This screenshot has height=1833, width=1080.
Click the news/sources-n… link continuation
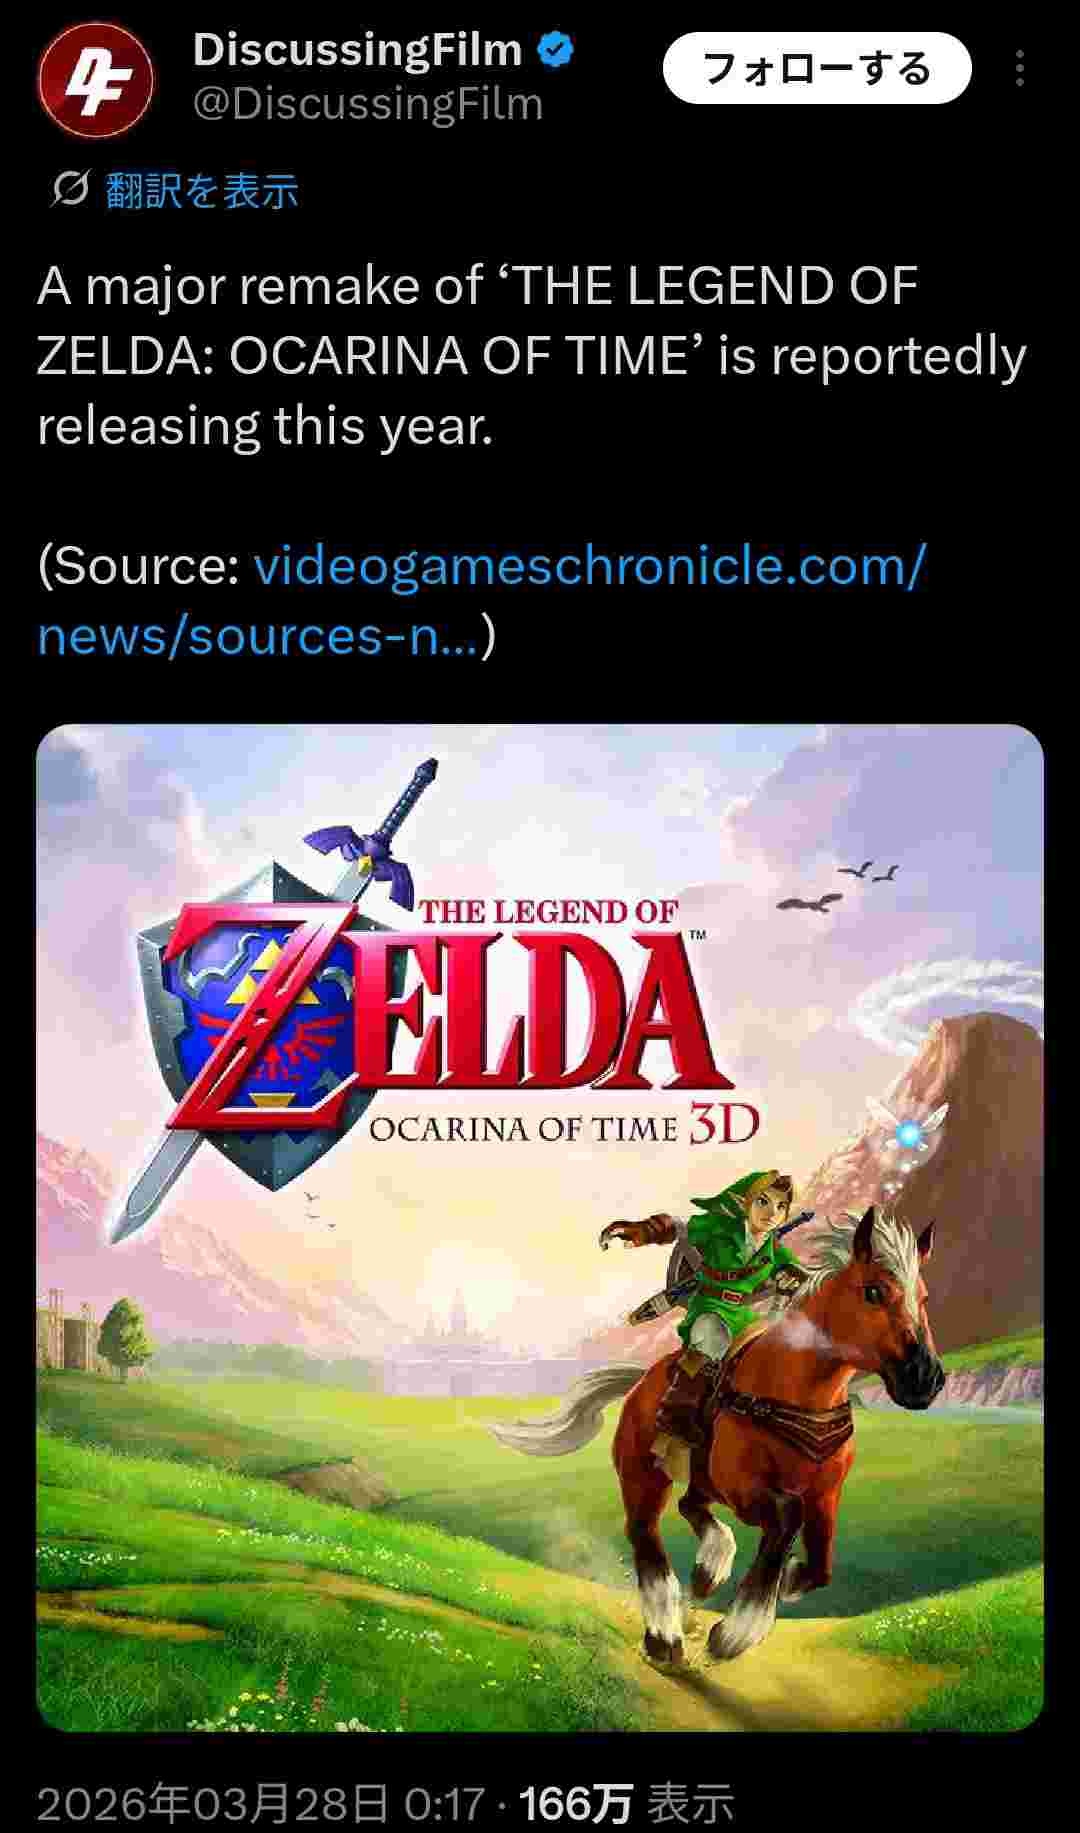point(258,636)
